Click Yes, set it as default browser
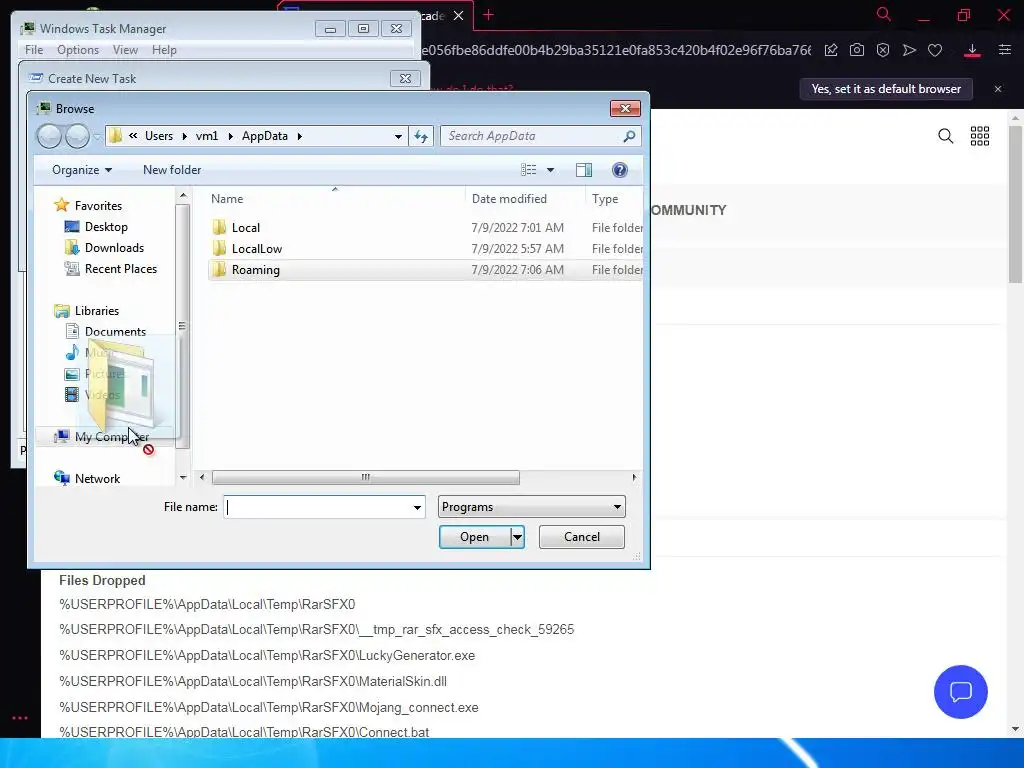 [886, 89]
